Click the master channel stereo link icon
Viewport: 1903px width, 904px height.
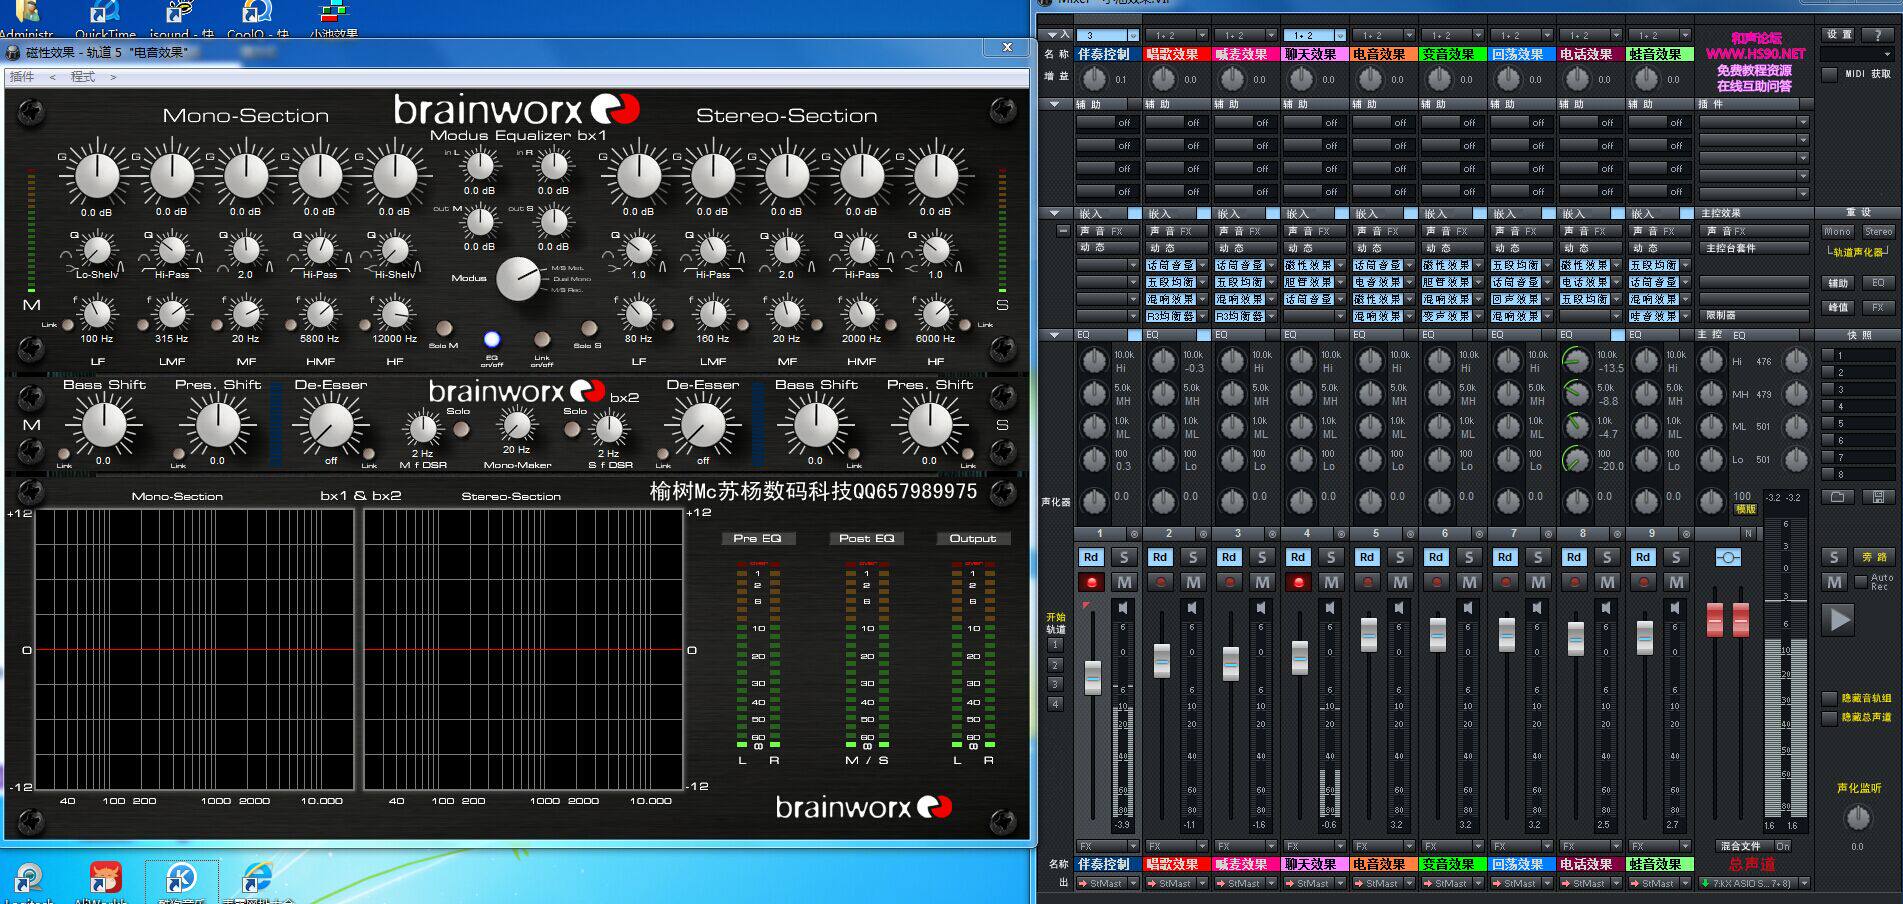point(1727,557)
